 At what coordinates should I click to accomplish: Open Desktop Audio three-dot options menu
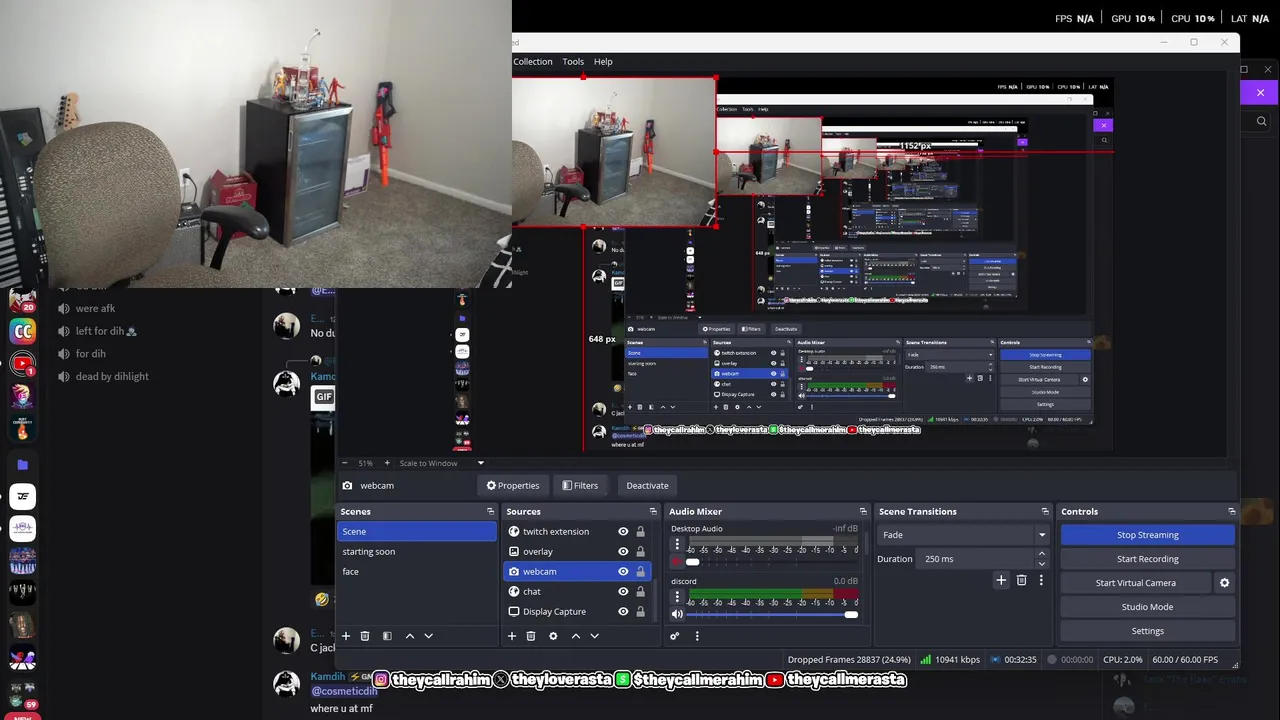[677, 545]
